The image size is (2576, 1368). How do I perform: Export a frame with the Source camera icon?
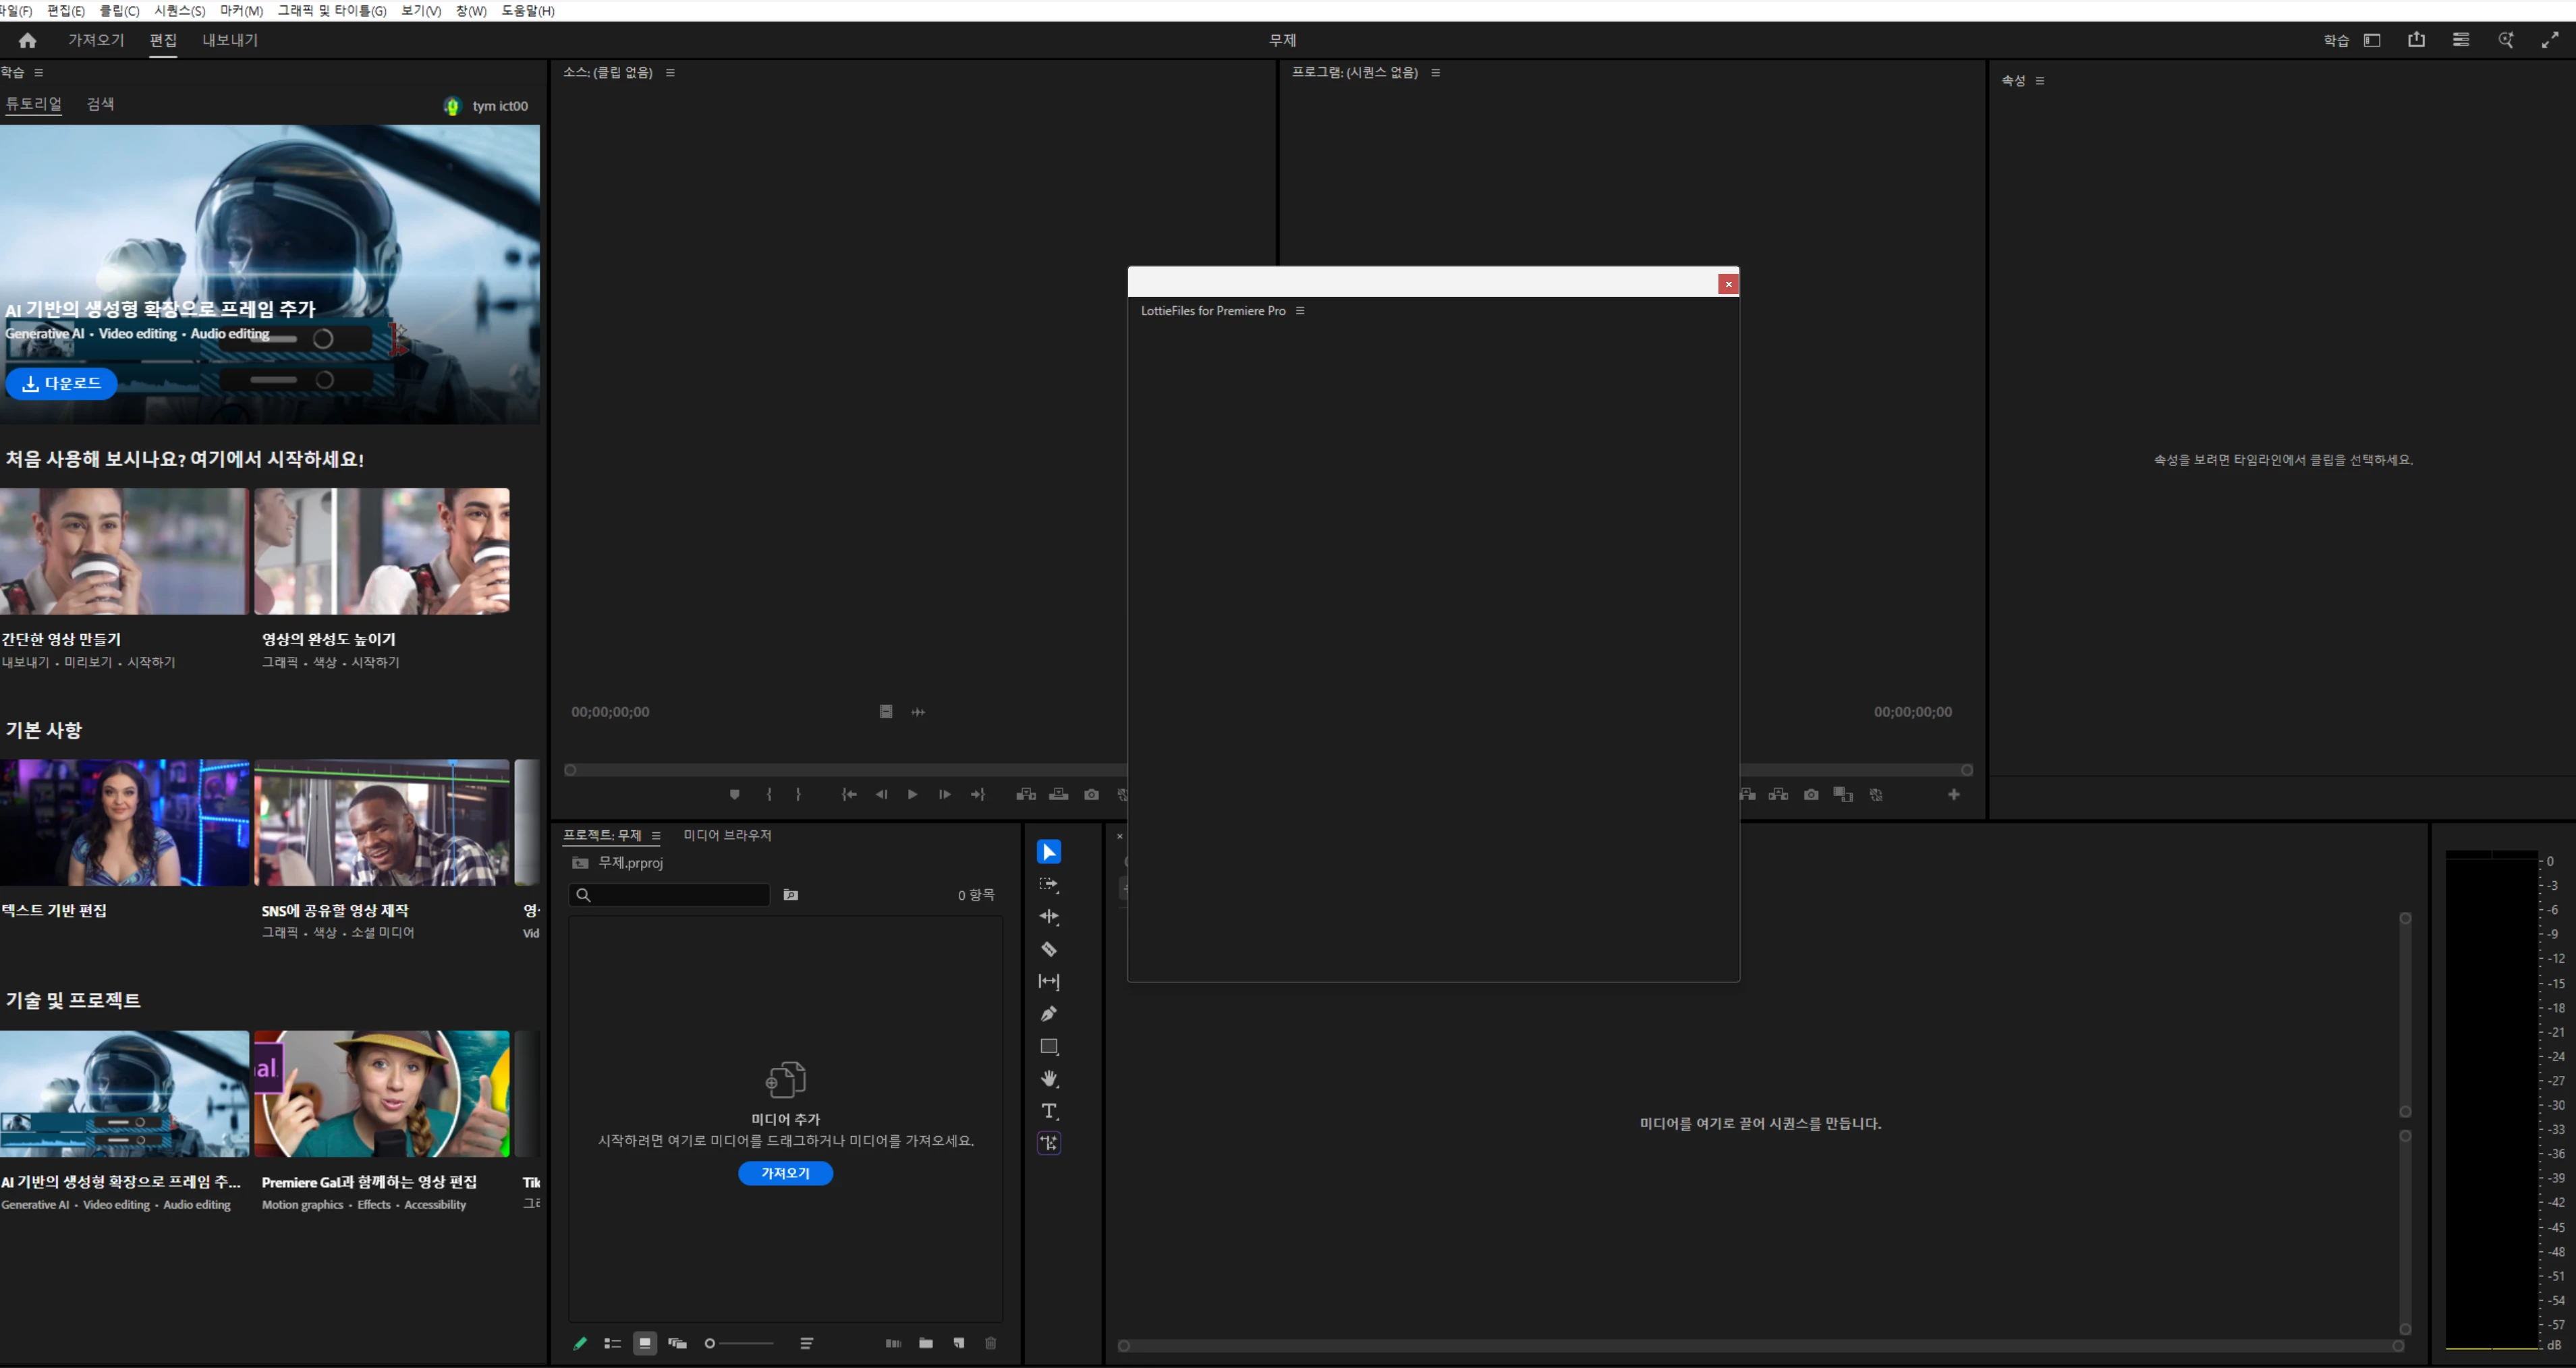tap(1091, 795)
